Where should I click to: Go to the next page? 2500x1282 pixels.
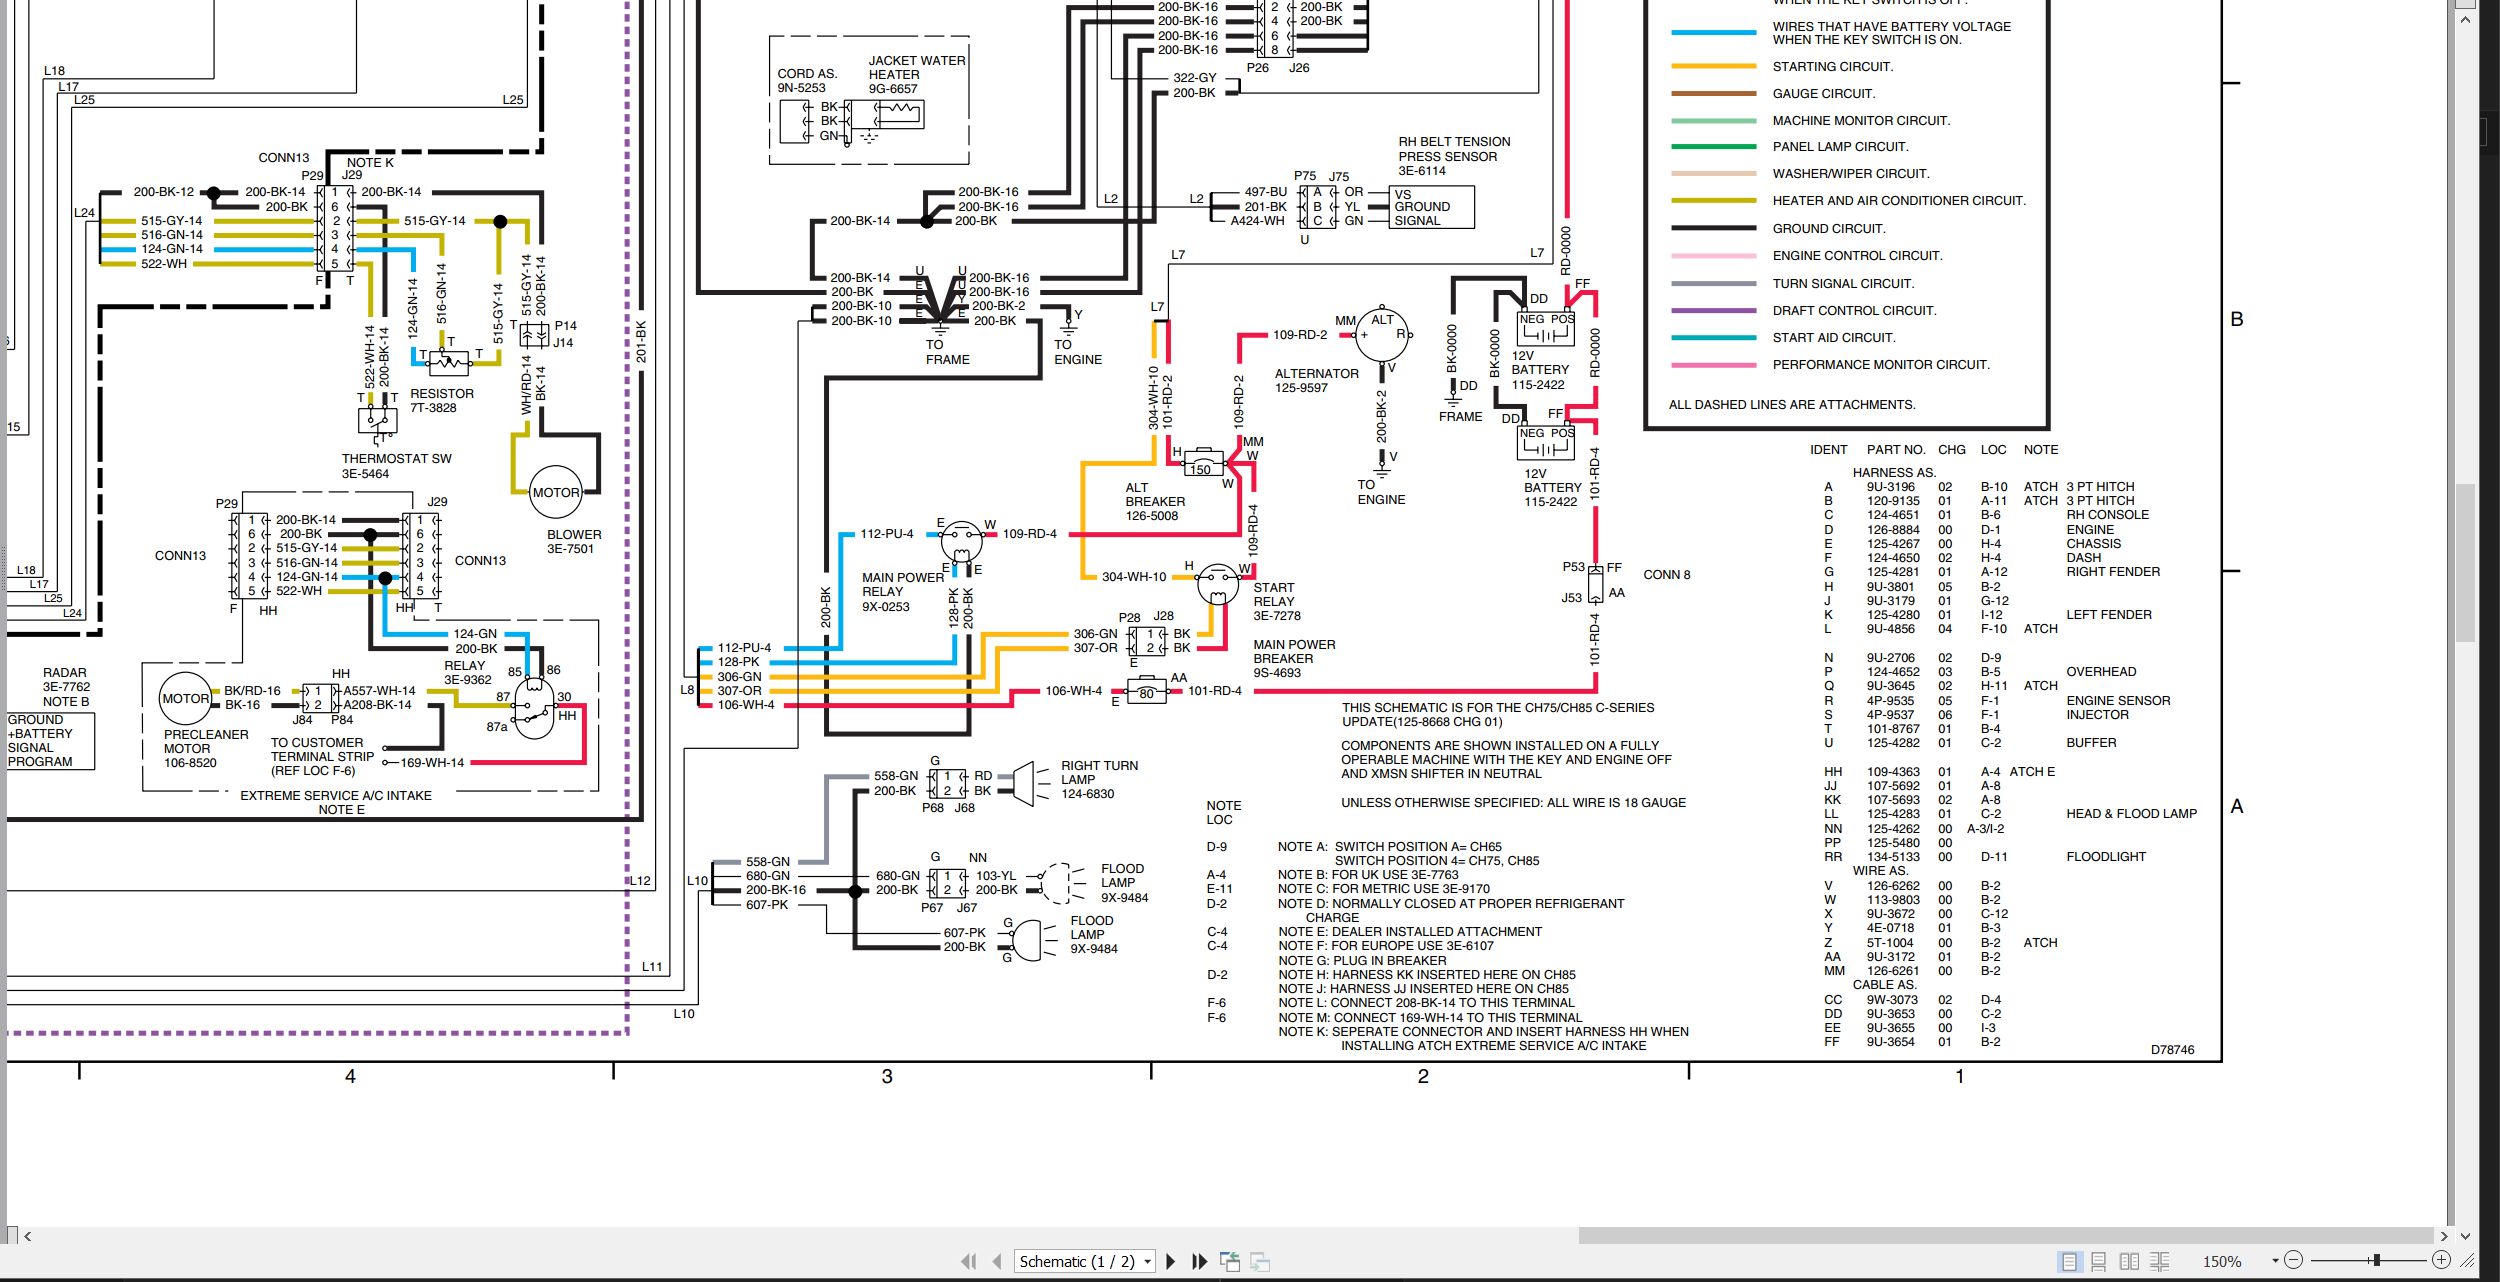pos(1171,1261)
